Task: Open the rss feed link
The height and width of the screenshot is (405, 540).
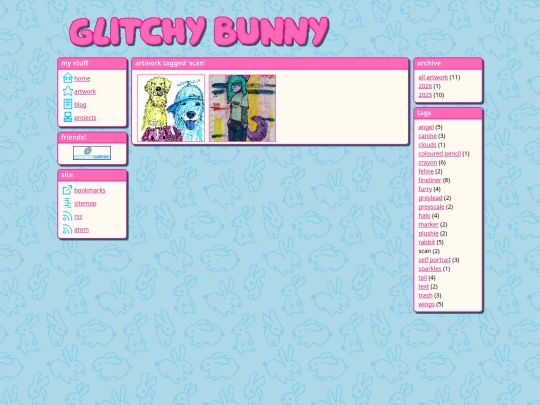Action: [x=78, y=217]
